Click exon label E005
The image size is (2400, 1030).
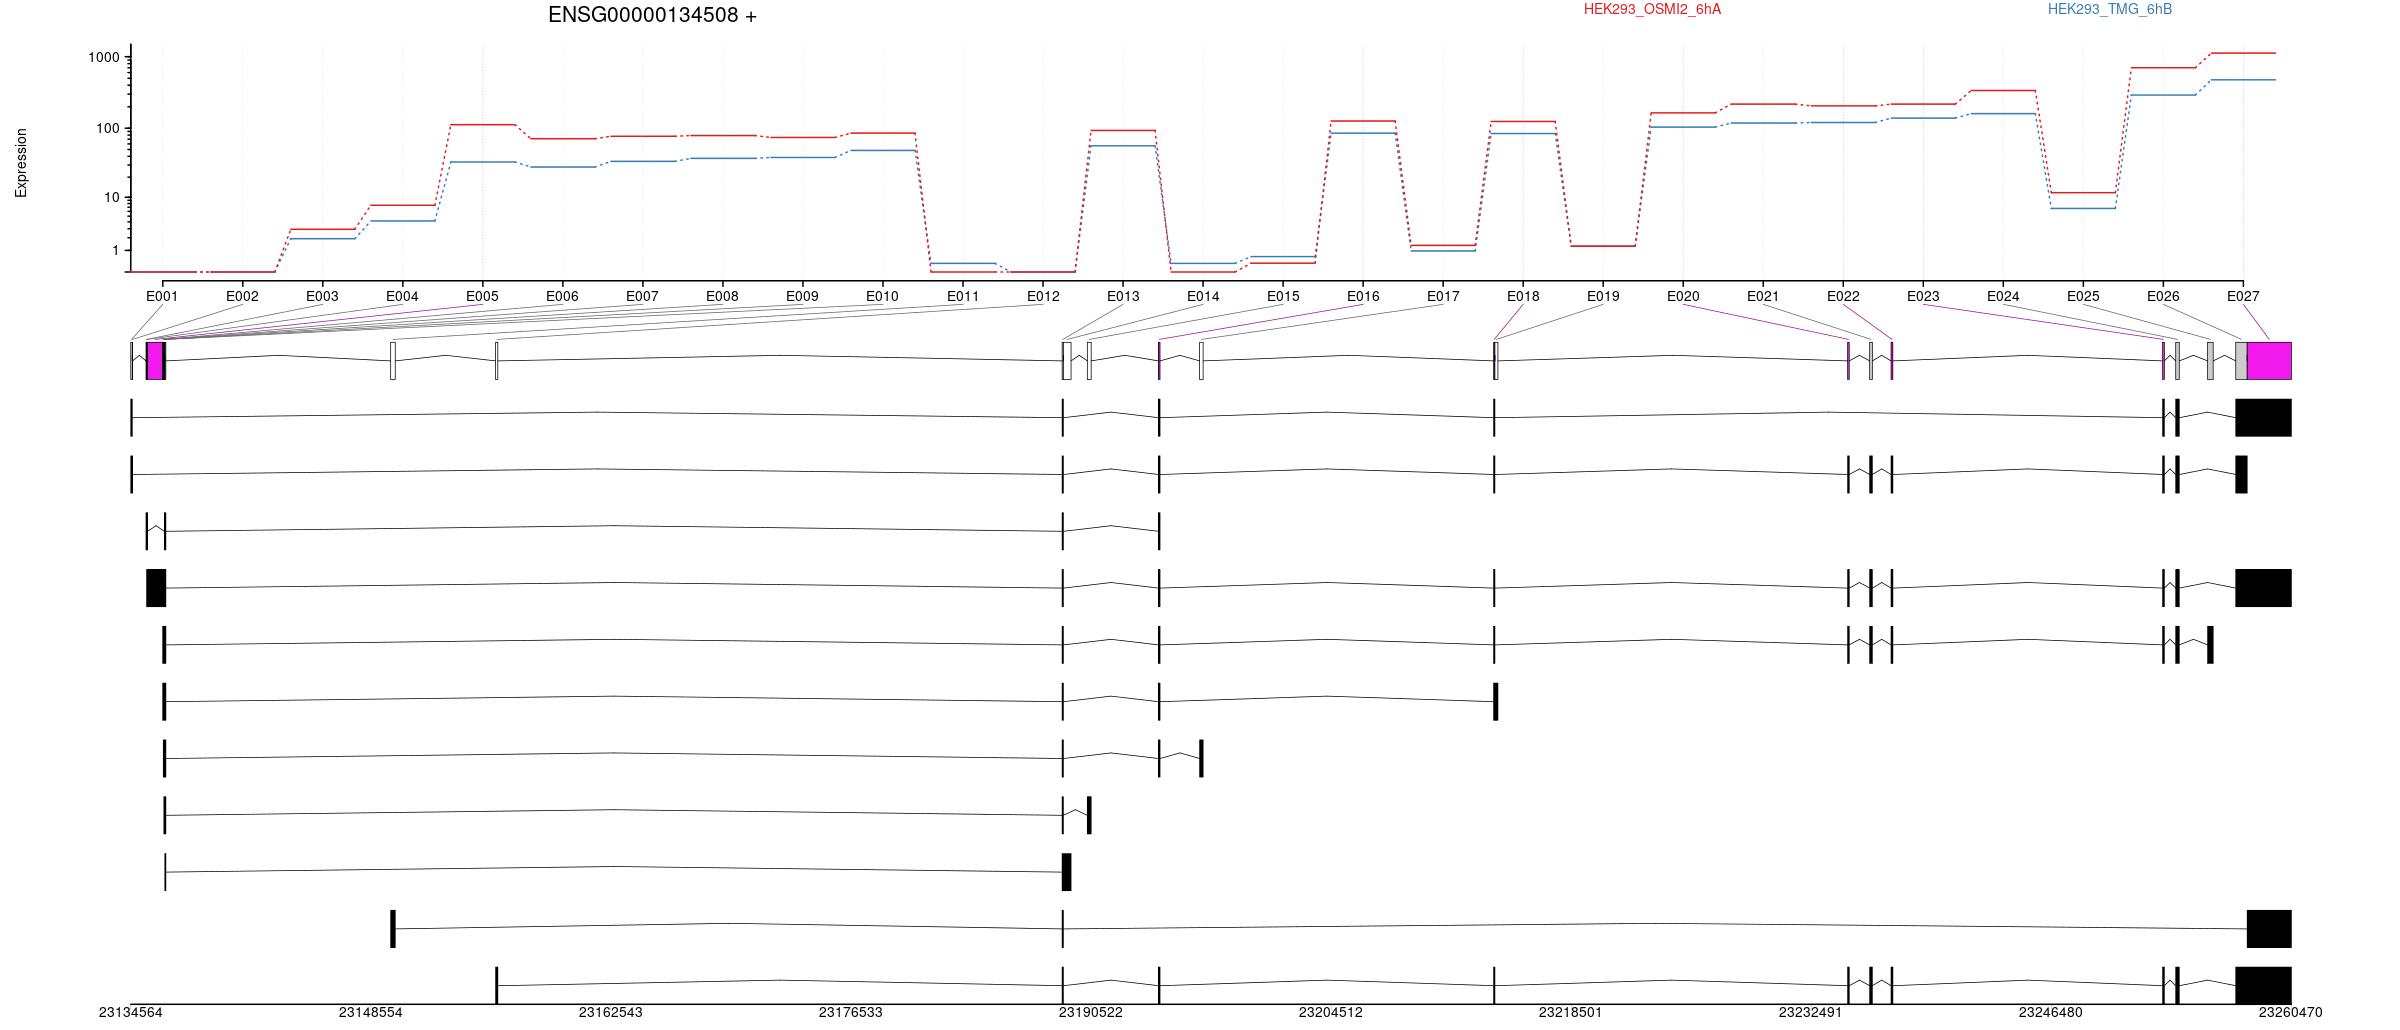[482, 296]
